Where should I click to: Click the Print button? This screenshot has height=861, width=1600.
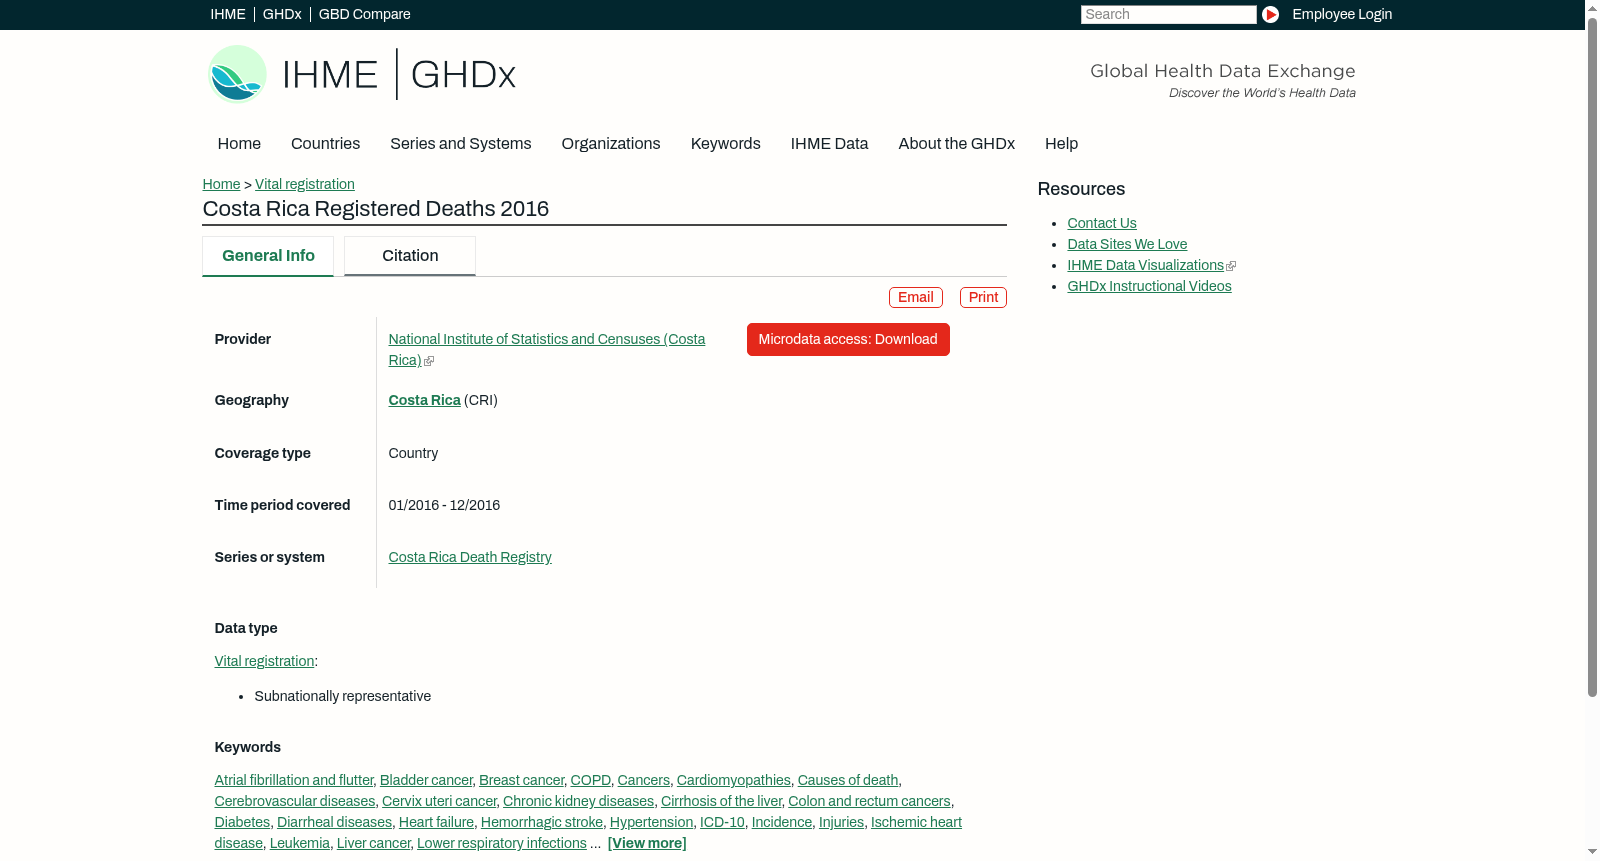click(983, 297)
